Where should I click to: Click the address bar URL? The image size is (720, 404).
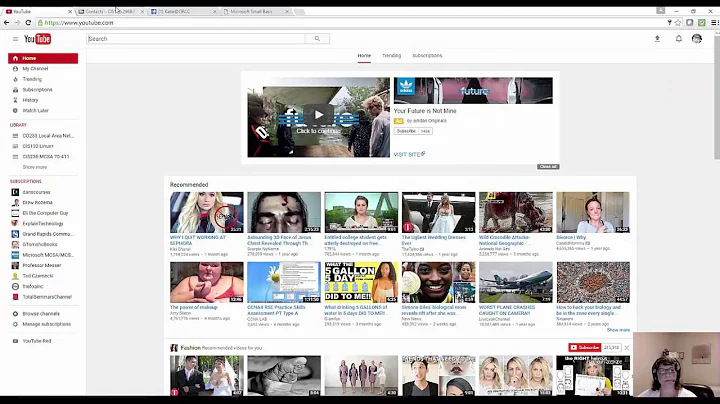[x=79, y=22]
